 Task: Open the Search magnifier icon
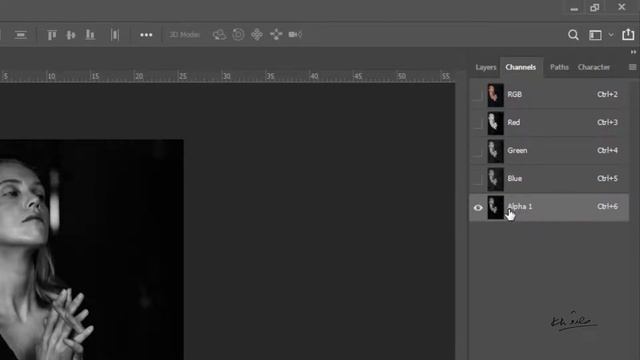pyautogui.click(x=573, y=35)
